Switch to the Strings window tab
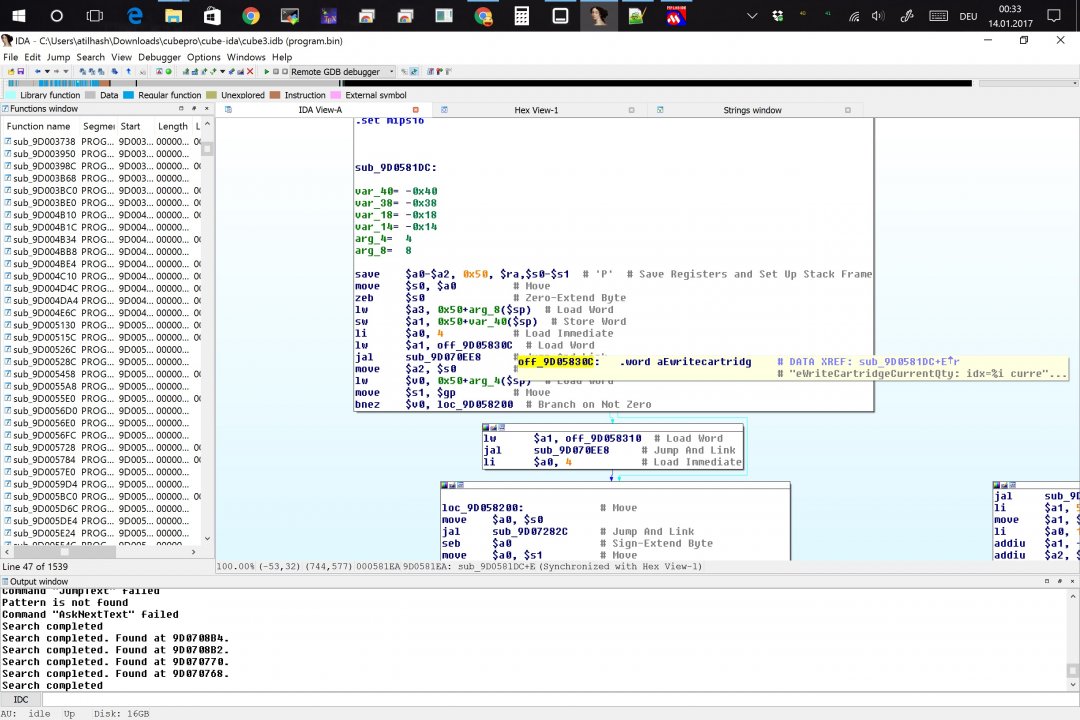Viewport: 1080px width, 720px height. [752, 110]
